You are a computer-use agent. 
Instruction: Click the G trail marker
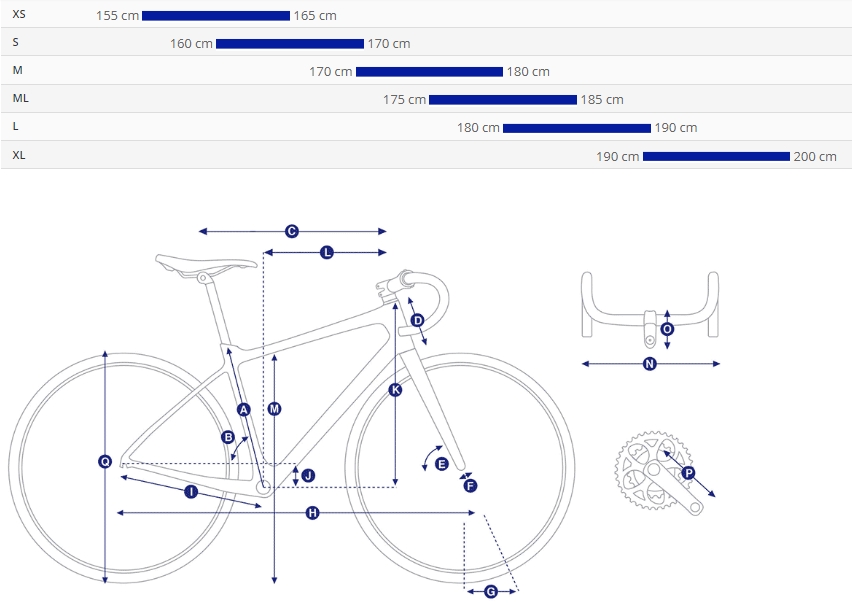(x=491, y=592)
